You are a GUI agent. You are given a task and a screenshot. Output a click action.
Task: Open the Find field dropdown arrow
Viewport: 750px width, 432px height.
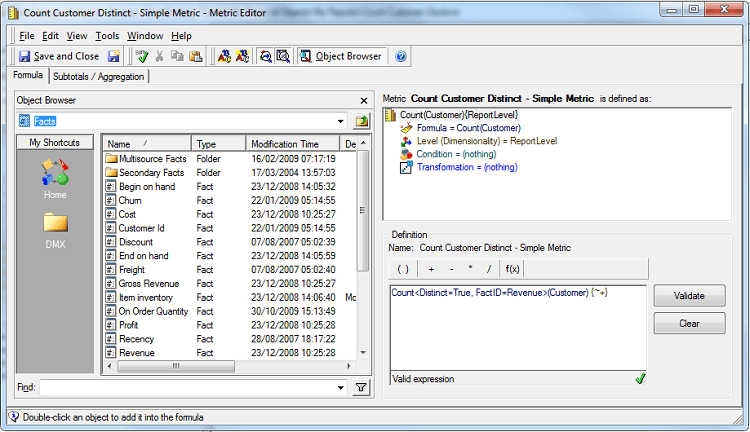click(x=341, y=387)
